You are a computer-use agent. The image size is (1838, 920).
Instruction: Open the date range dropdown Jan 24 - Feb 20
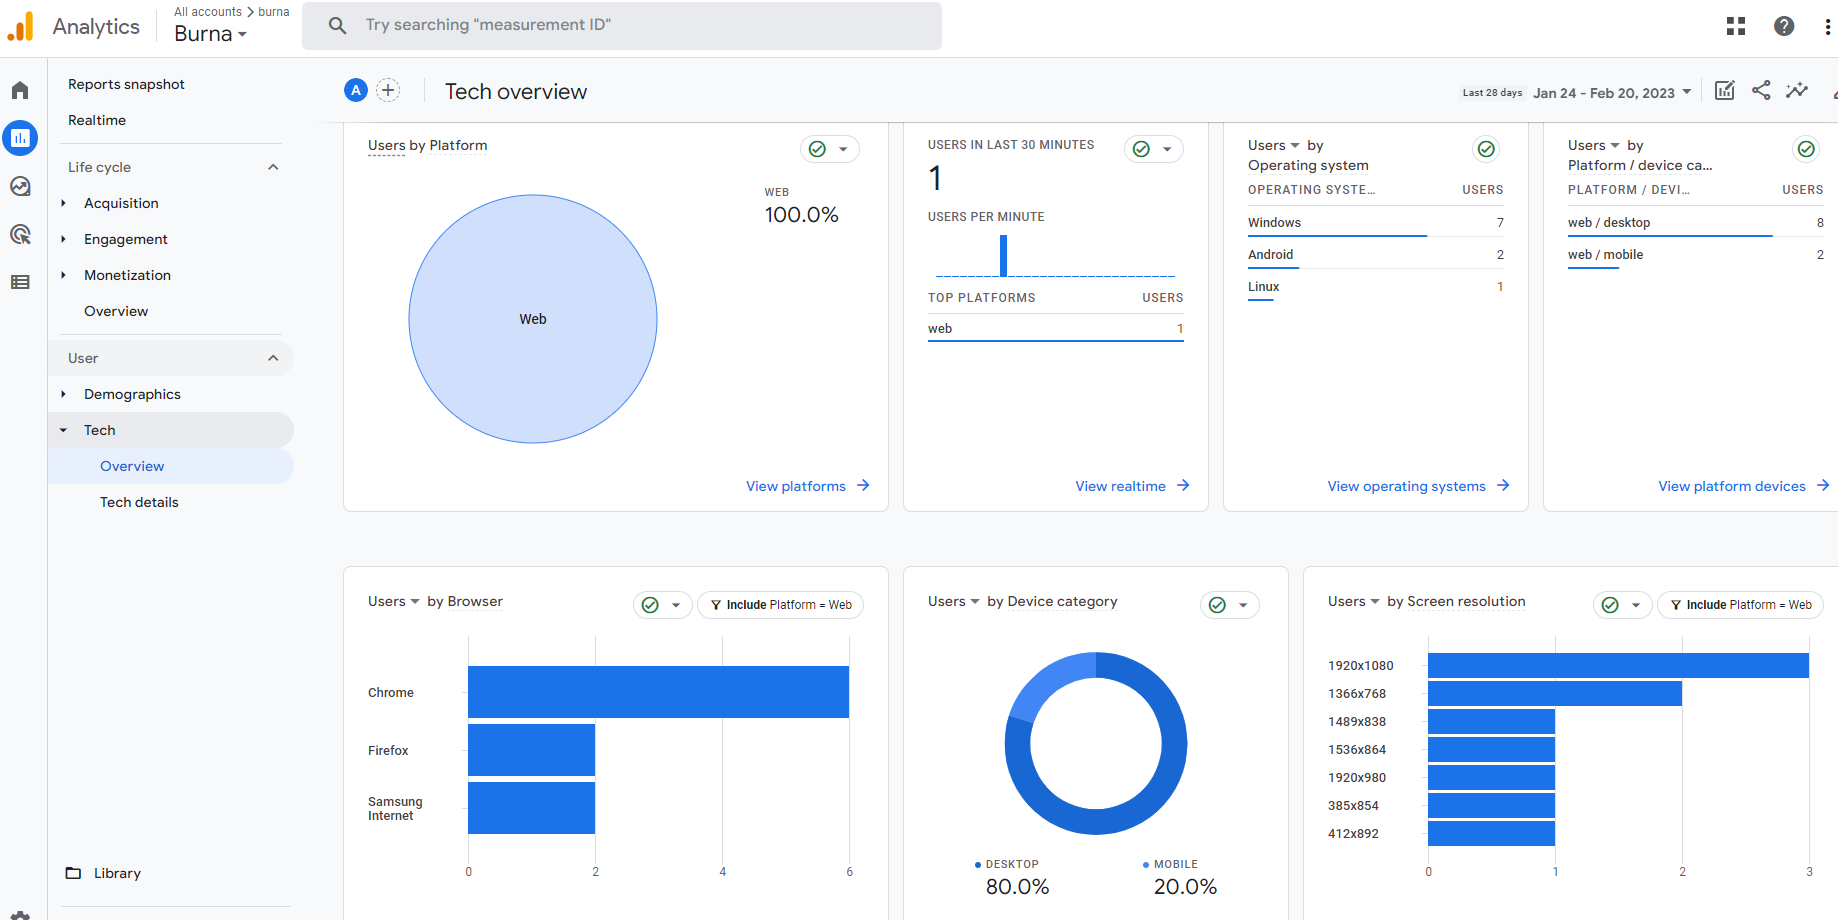pos(1612,93)
